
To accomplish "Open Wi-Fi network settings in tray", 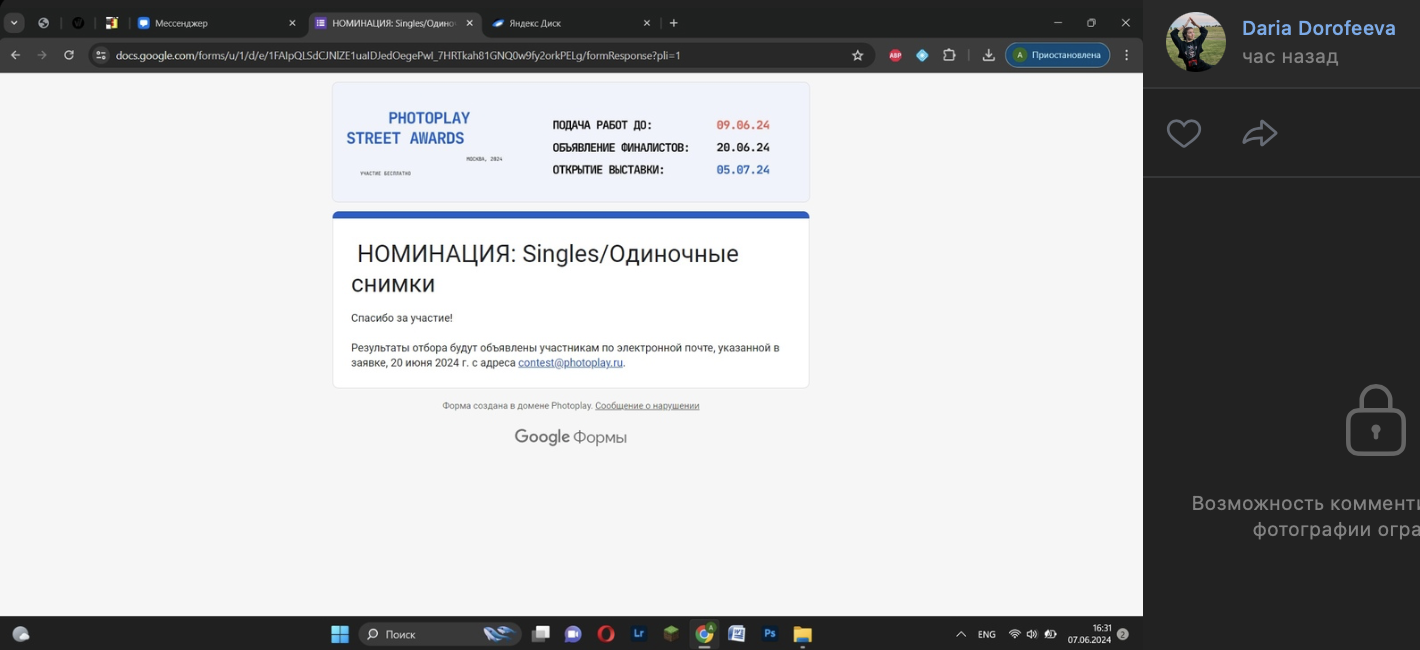I will point(1015,634).
